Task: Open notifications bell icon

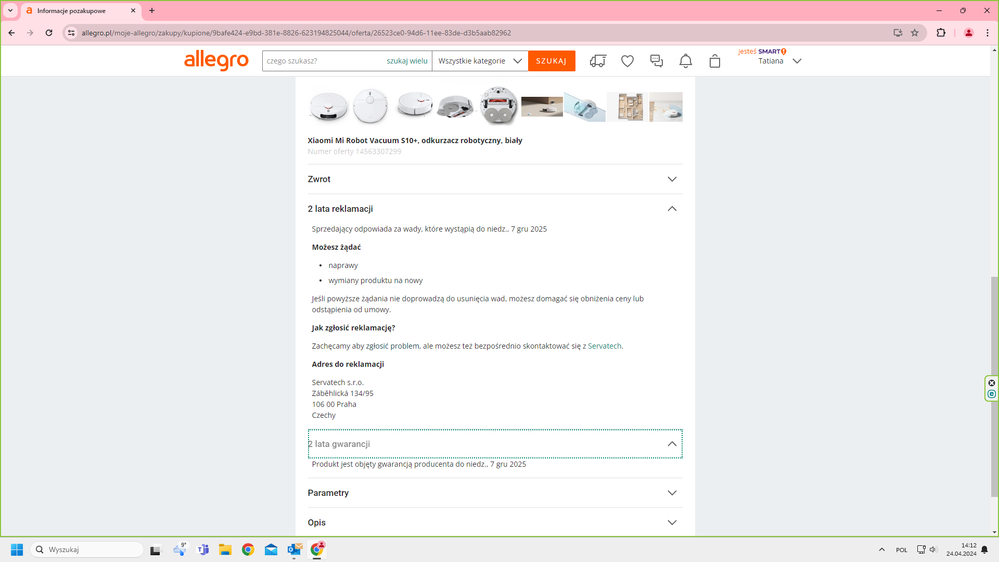Action: tap(686, 61)
